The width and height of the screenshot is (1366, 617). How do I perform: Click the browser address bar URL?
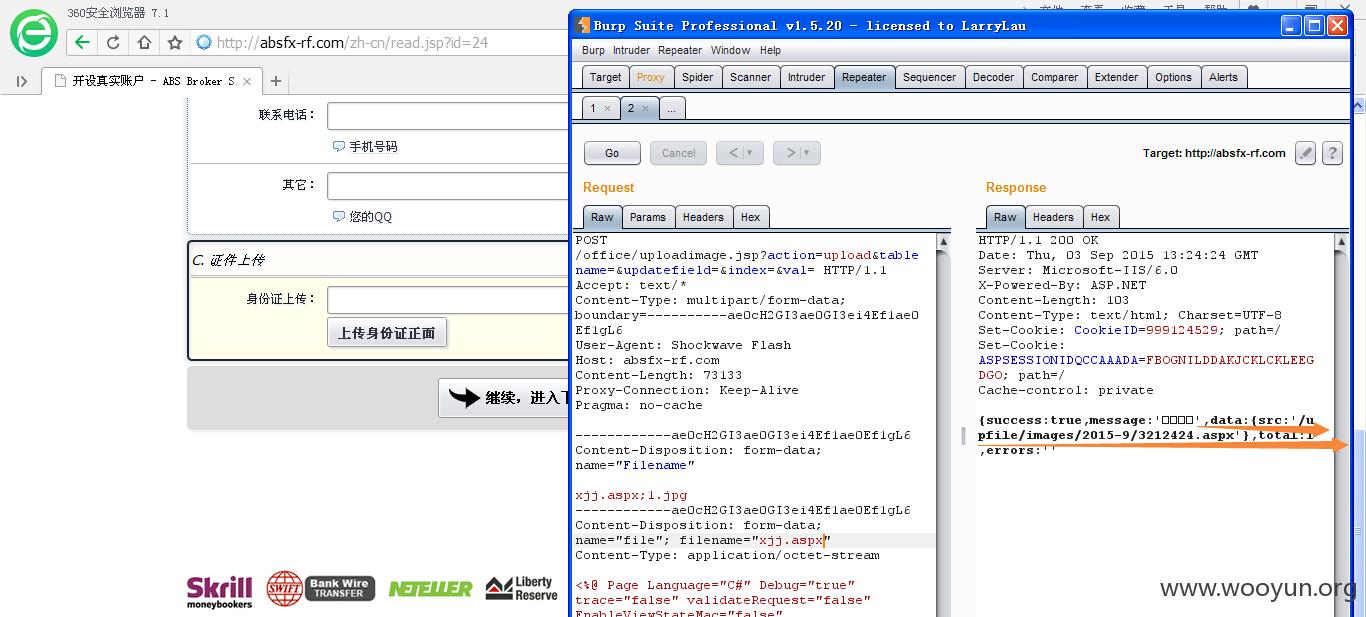(352, 42)
